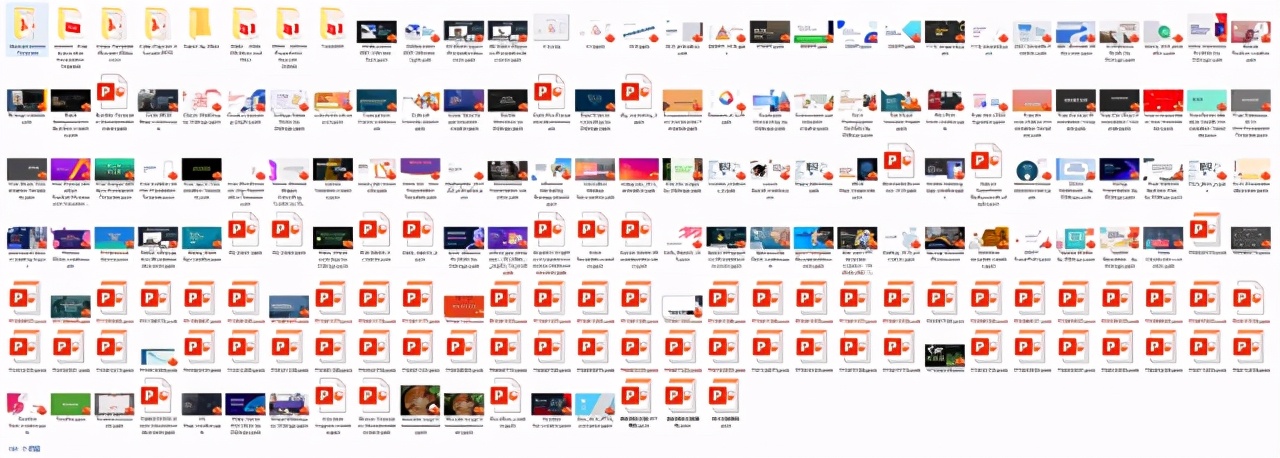Open the black thumbnail with the white logo in the sixth row
The width and height of the screenshot is (1280, 458).
(x=944, y=354)
